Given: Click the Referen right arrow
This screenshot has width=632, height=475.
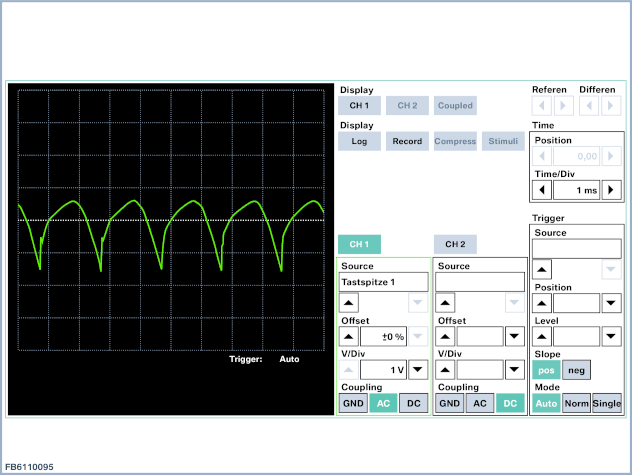Looking at the screenshot, I should pyautogui.click(x=563, y=106).
